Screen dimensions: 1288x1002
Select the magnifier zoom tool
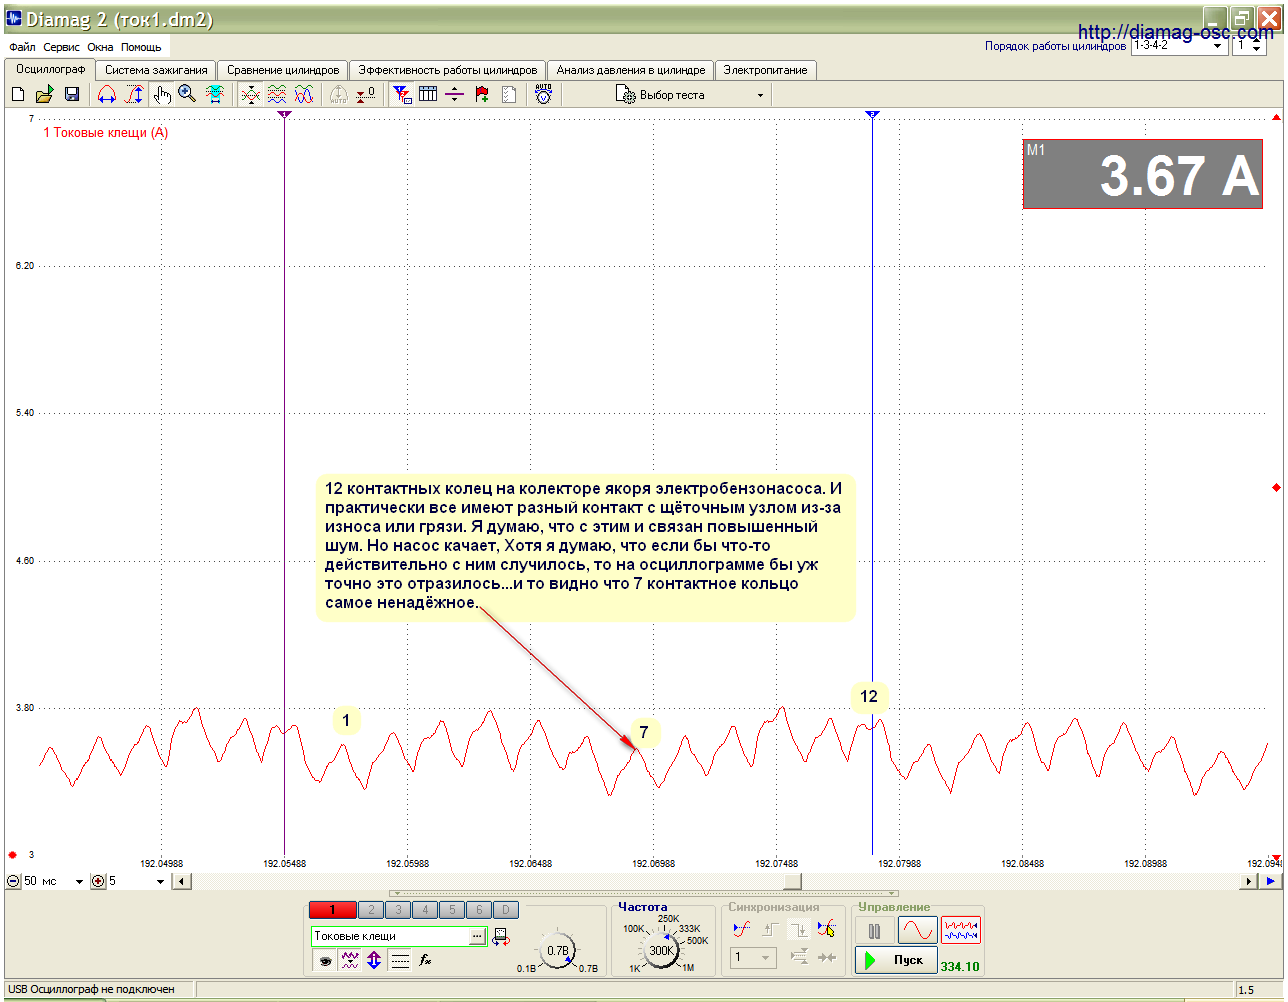coord(187,94)
